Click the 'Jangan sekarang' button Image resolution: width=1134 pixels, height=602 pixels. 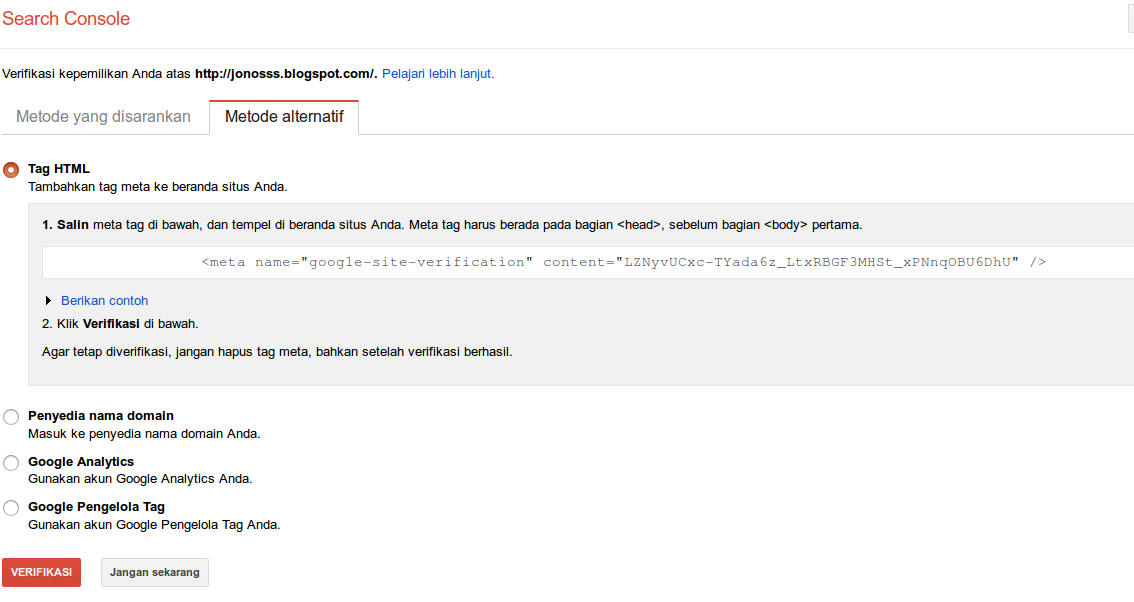click(154, 573)
